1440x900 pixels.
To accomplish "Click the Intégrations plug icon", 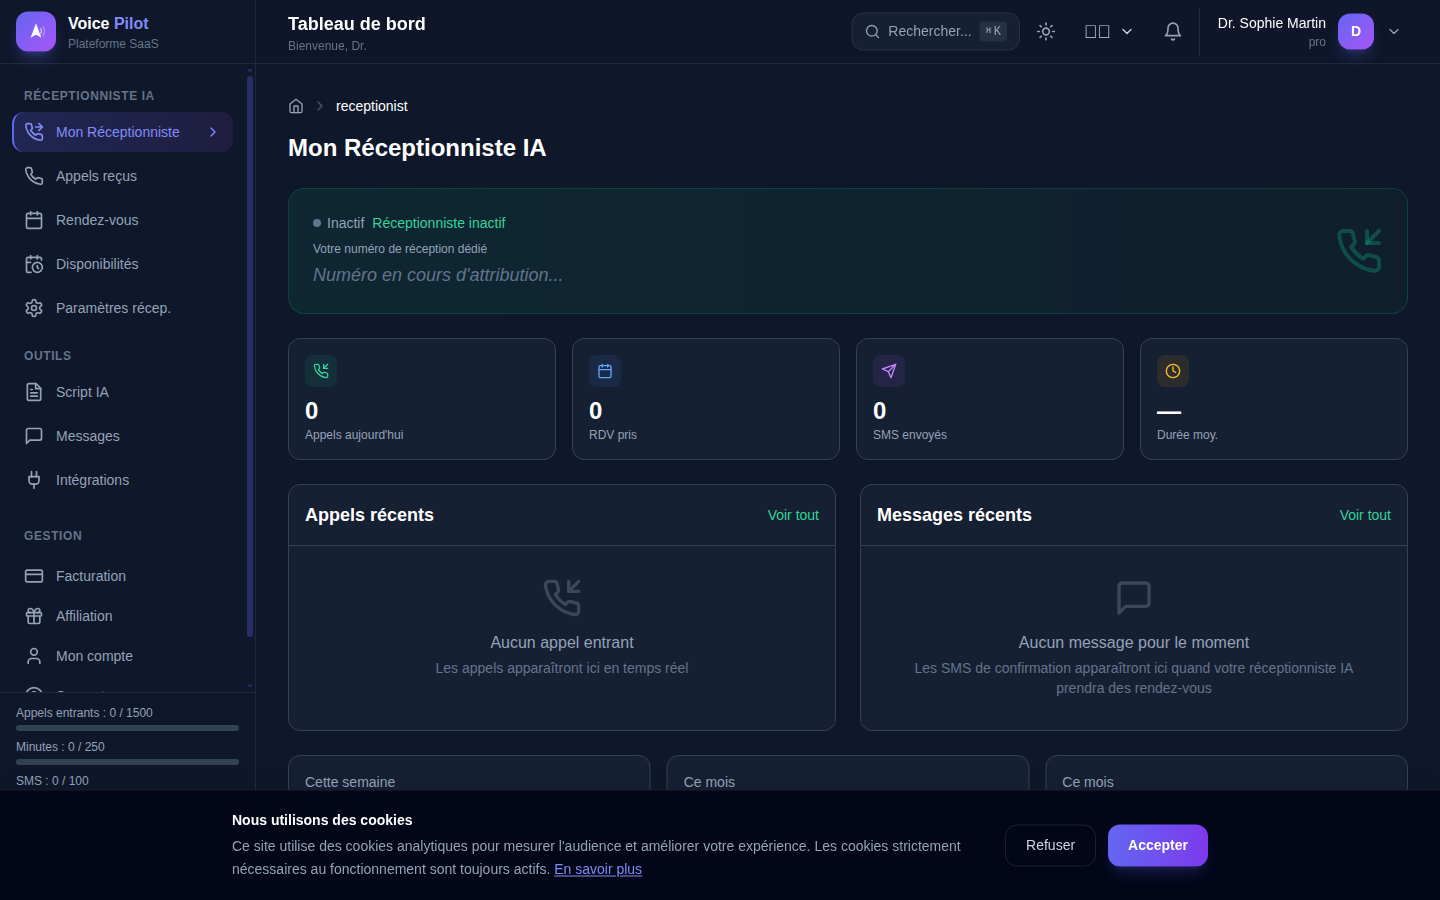I will click(34, 480).
